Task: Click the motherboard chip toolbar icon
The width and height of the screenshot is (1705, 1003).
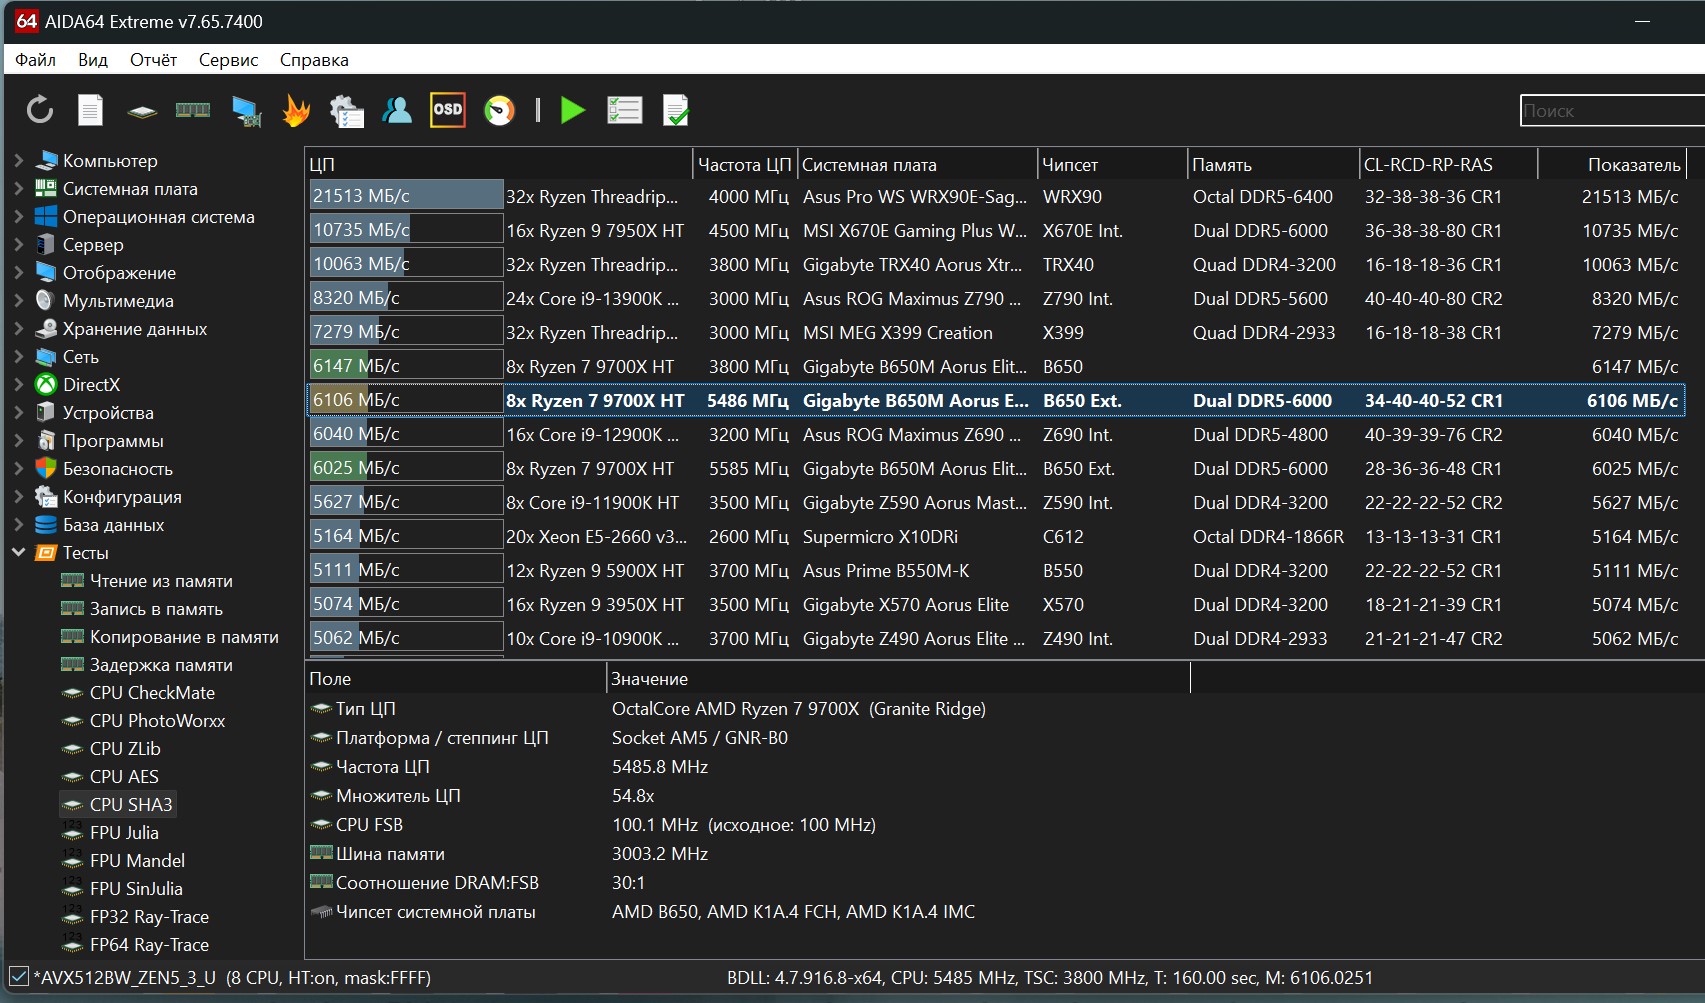Action: pyautogui.click(x=142, y=111)
